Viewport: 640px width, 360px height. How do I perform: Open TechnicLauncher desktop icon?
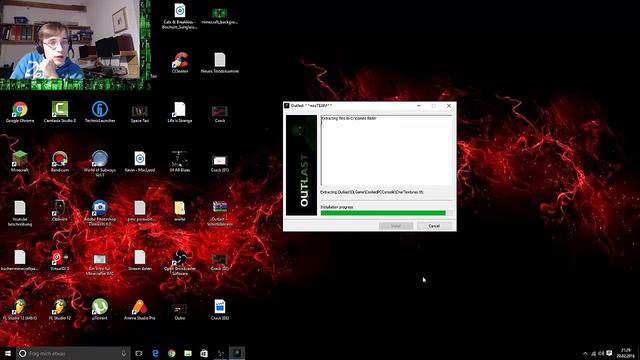point(100,110)
